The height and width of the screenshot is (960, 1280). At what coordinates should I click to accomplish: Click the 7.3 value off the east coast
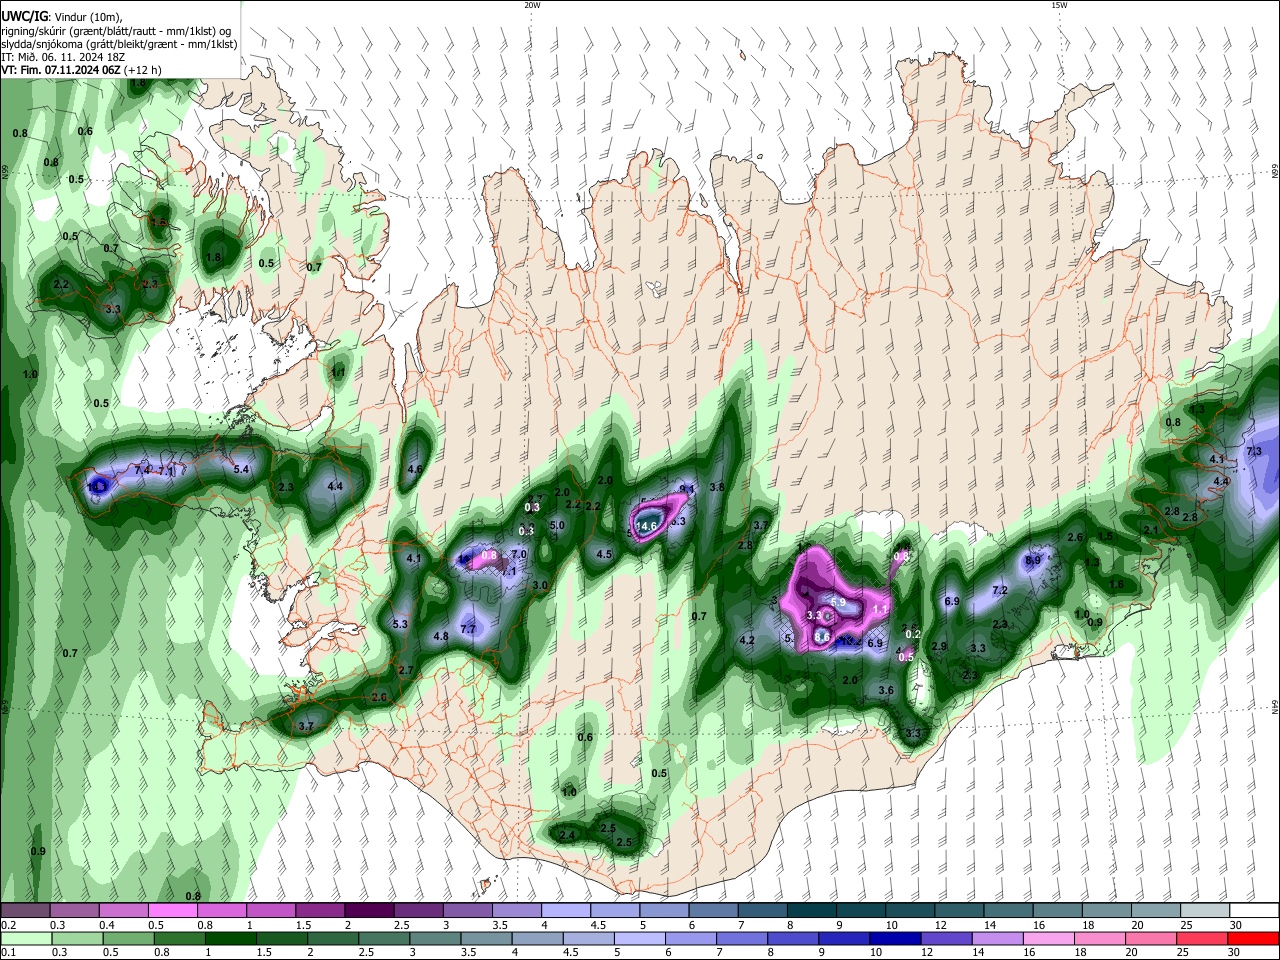pyautogui.click(x=1254, y=452)
